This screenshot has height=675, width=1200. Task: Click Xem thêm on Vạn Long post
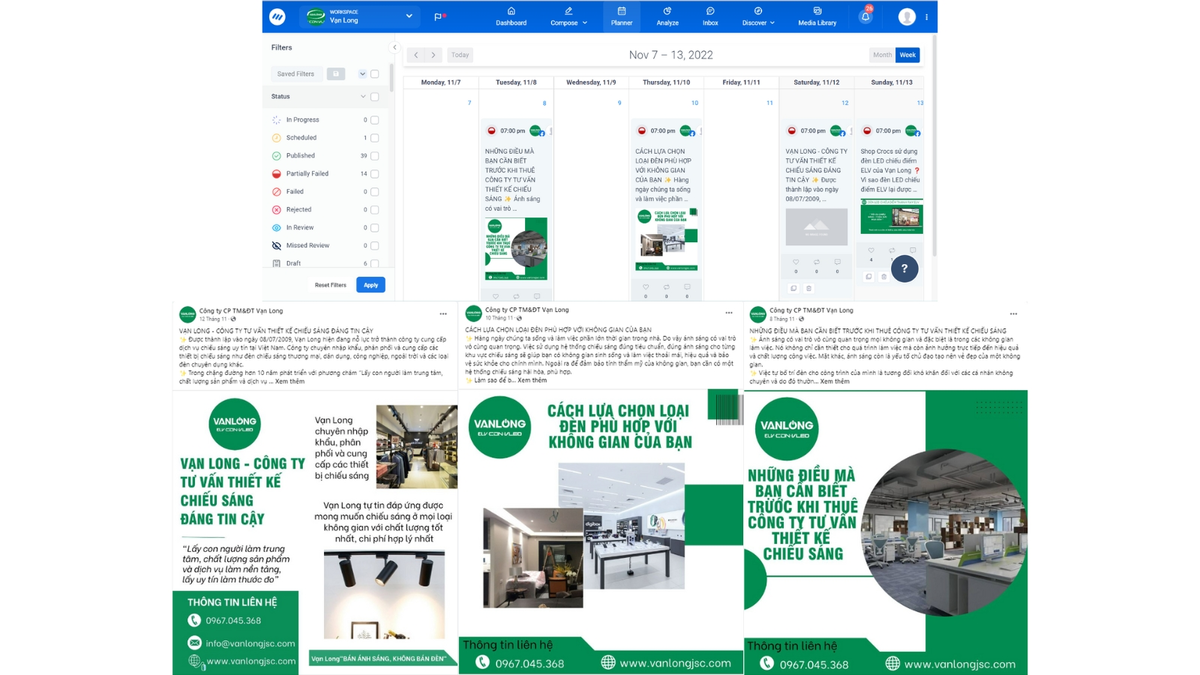tap(289, 381)
